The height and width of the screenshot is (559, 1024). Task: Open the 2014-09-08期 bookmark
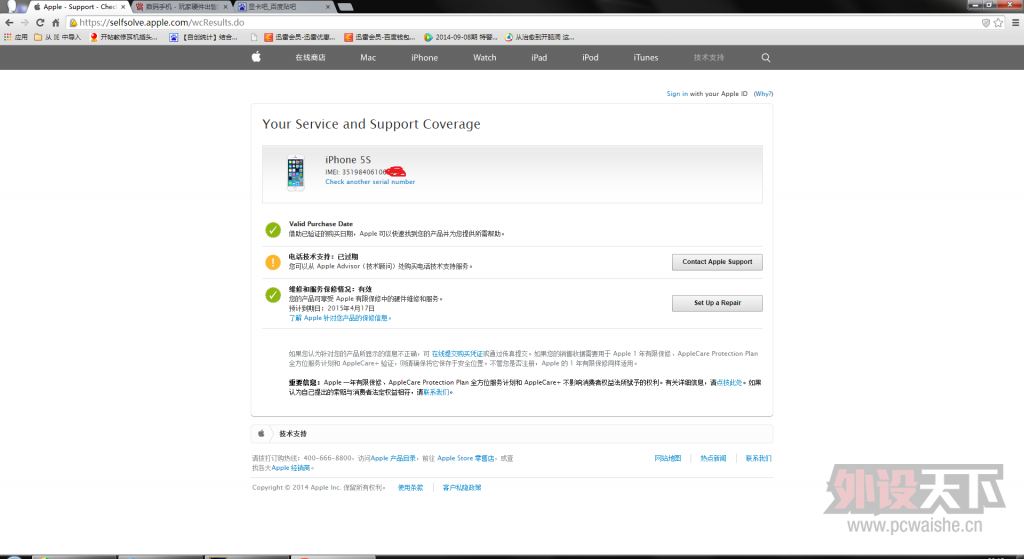click(461, 37)
